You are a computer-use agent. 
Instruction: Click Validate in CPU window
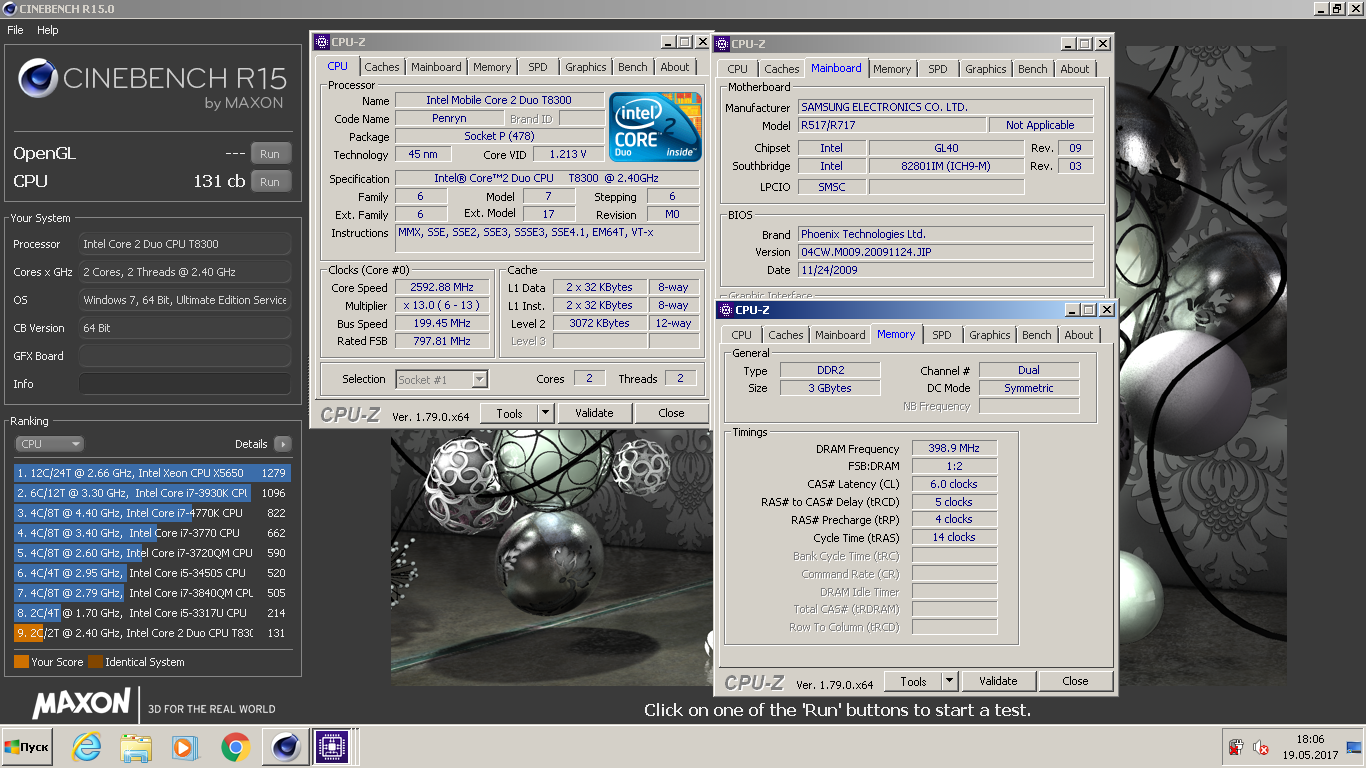(x=594, y=413)
